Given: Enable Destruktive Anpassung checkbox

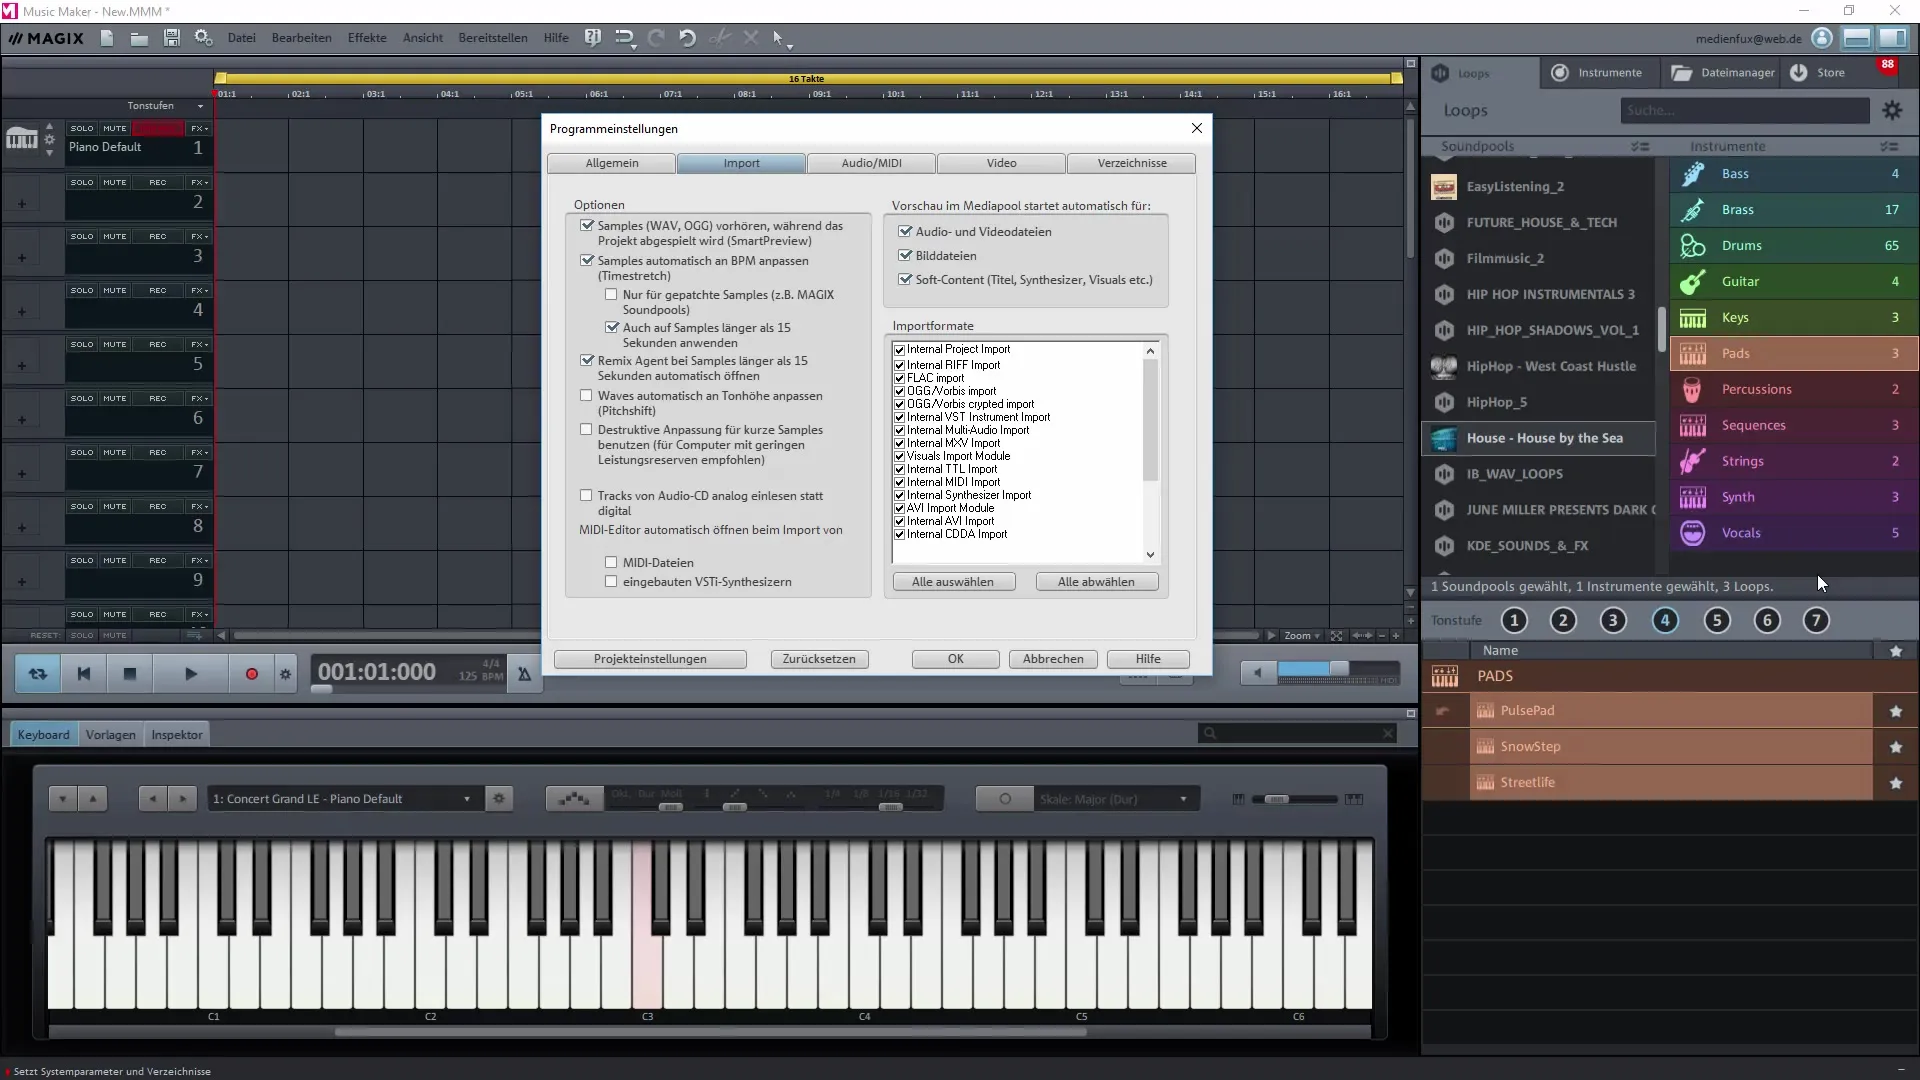Looking at the screenshot, I should (587, 430).
